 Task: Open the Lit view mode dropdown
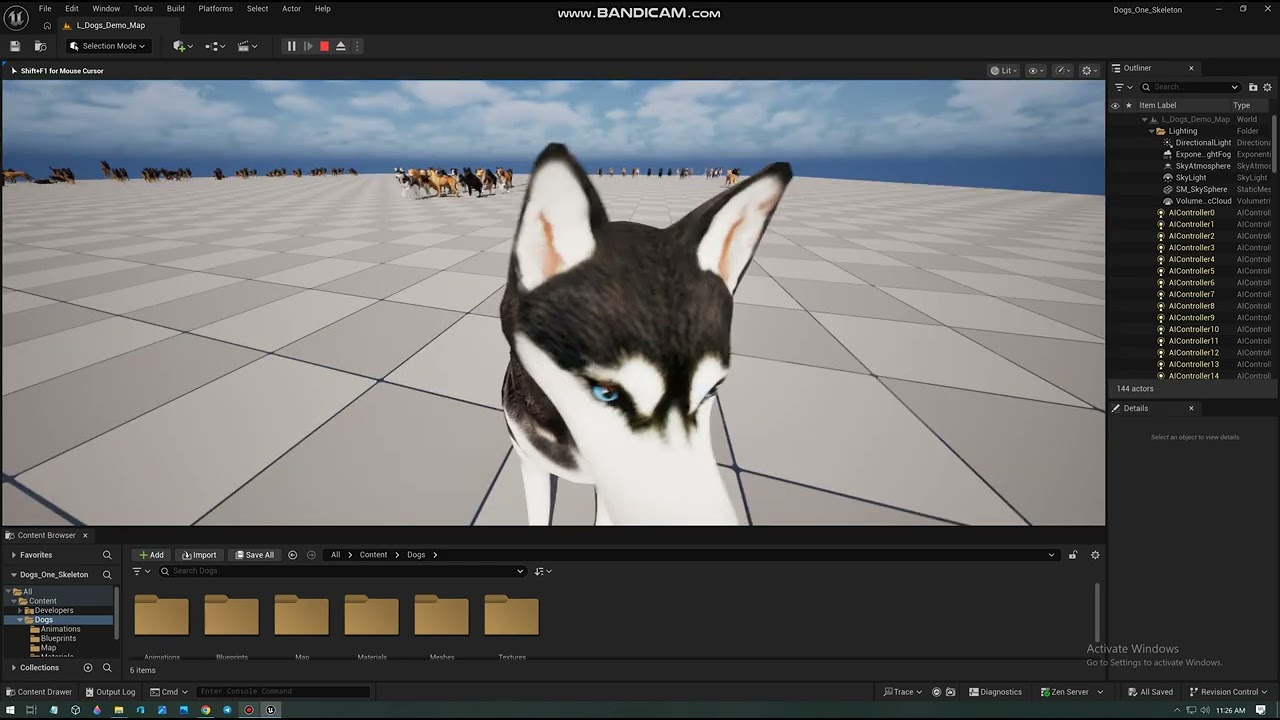(1003, 70)
